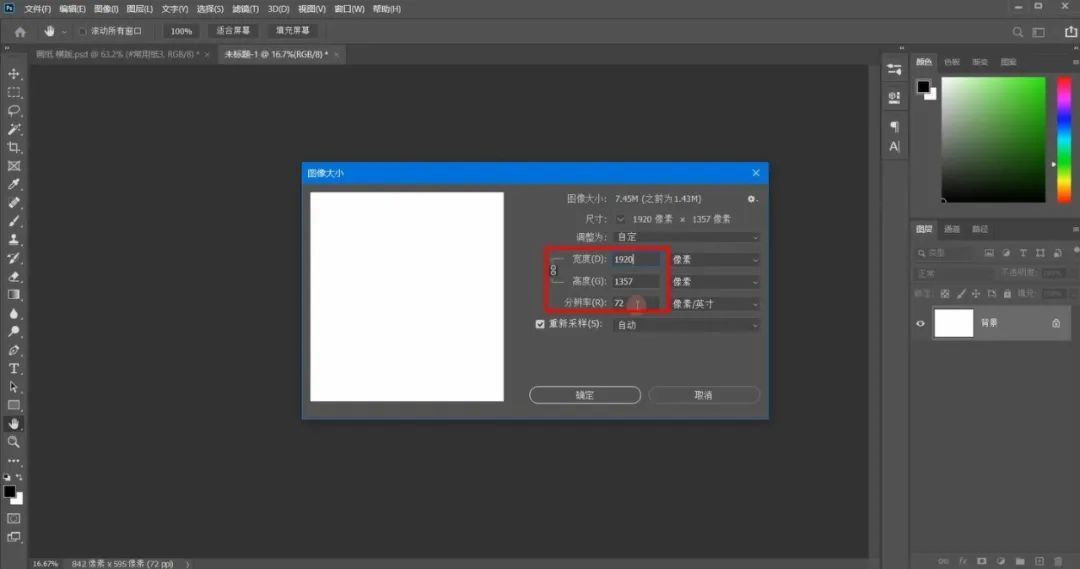Switch to the 色板 Swatches tab

(x=952, y=62)
